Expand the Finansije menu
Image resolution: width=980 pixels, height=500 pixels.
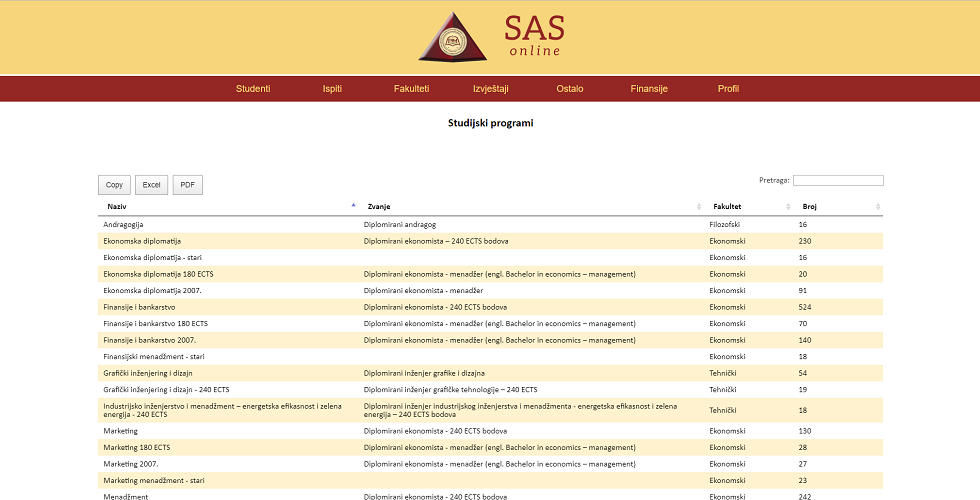[x=649, y=89]
